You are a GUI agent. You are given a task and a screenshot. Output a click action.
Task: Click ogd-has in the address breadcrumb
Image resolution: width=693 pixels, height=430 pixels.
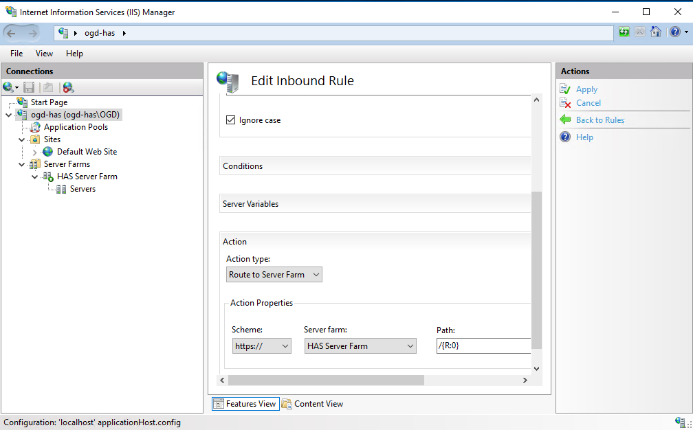pyautogui.click(x=99, y=33)
